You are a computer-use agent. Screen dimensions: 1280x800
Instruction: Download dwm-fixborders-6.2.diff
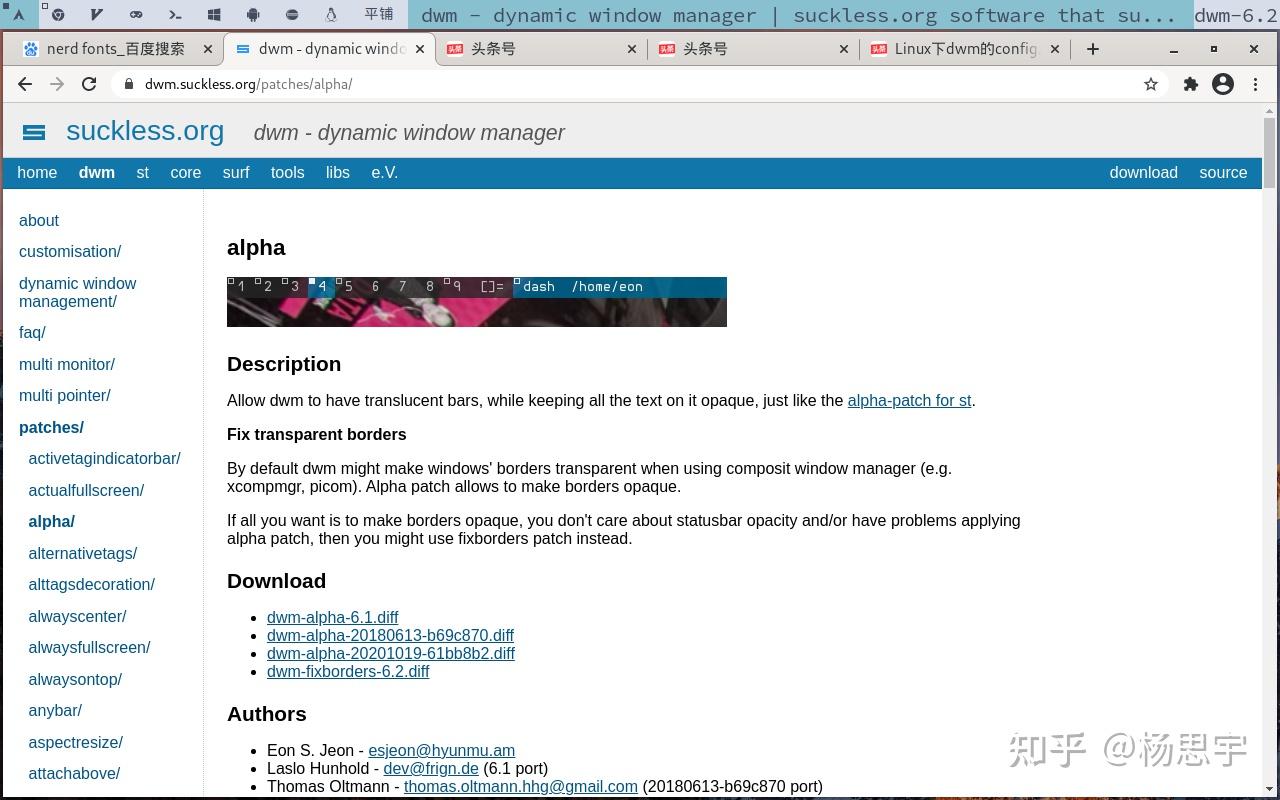pos(348,671)
